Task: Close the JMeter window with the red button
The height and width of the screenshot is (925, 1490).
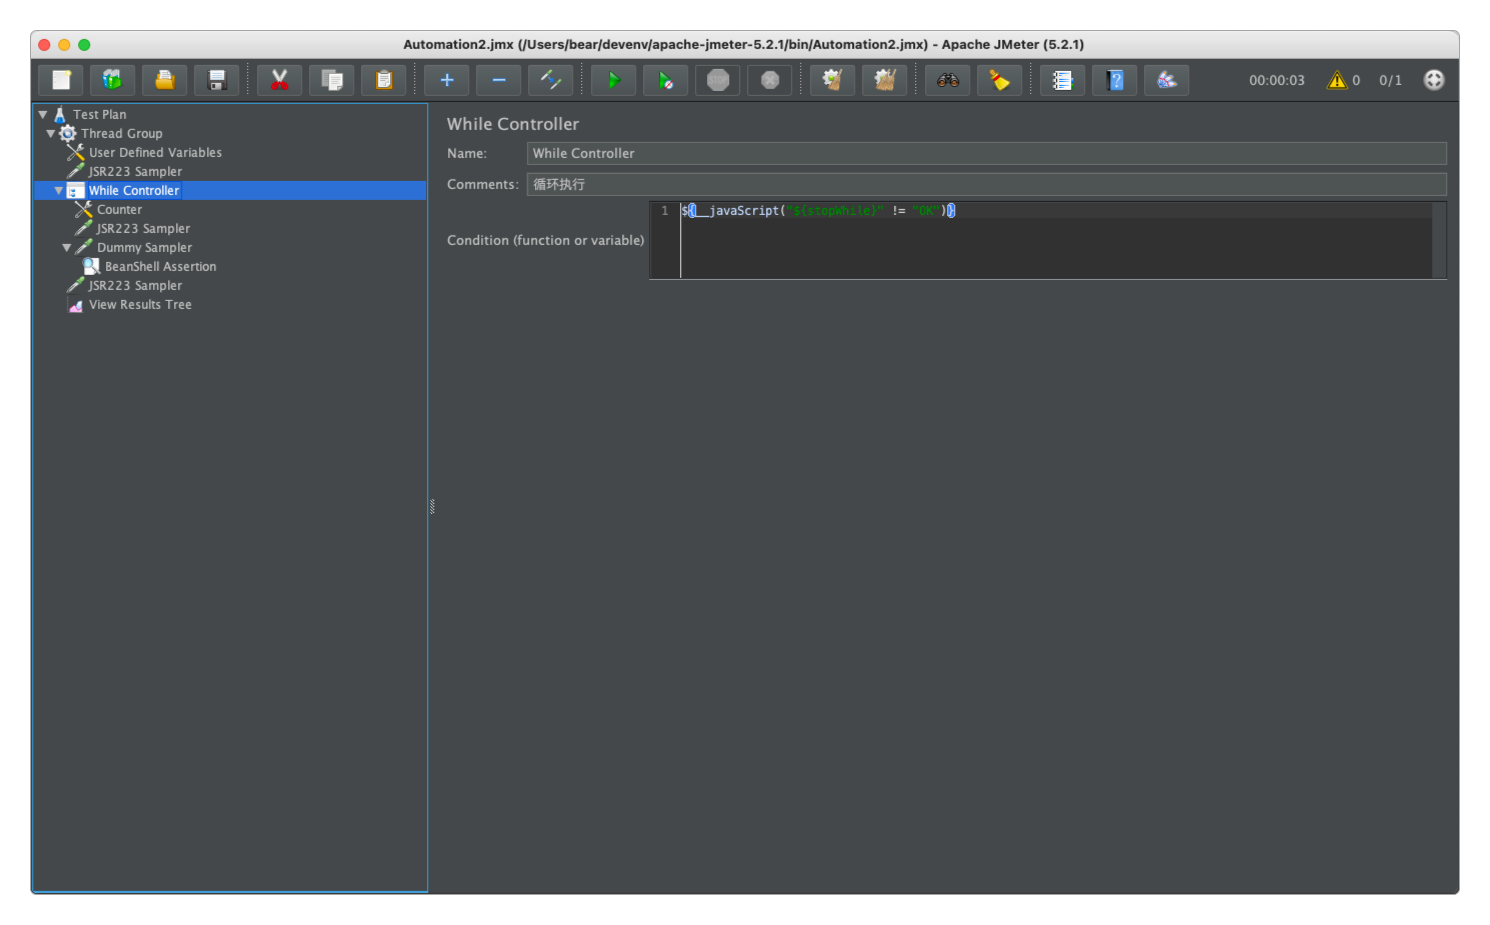Action: [44, 45]
